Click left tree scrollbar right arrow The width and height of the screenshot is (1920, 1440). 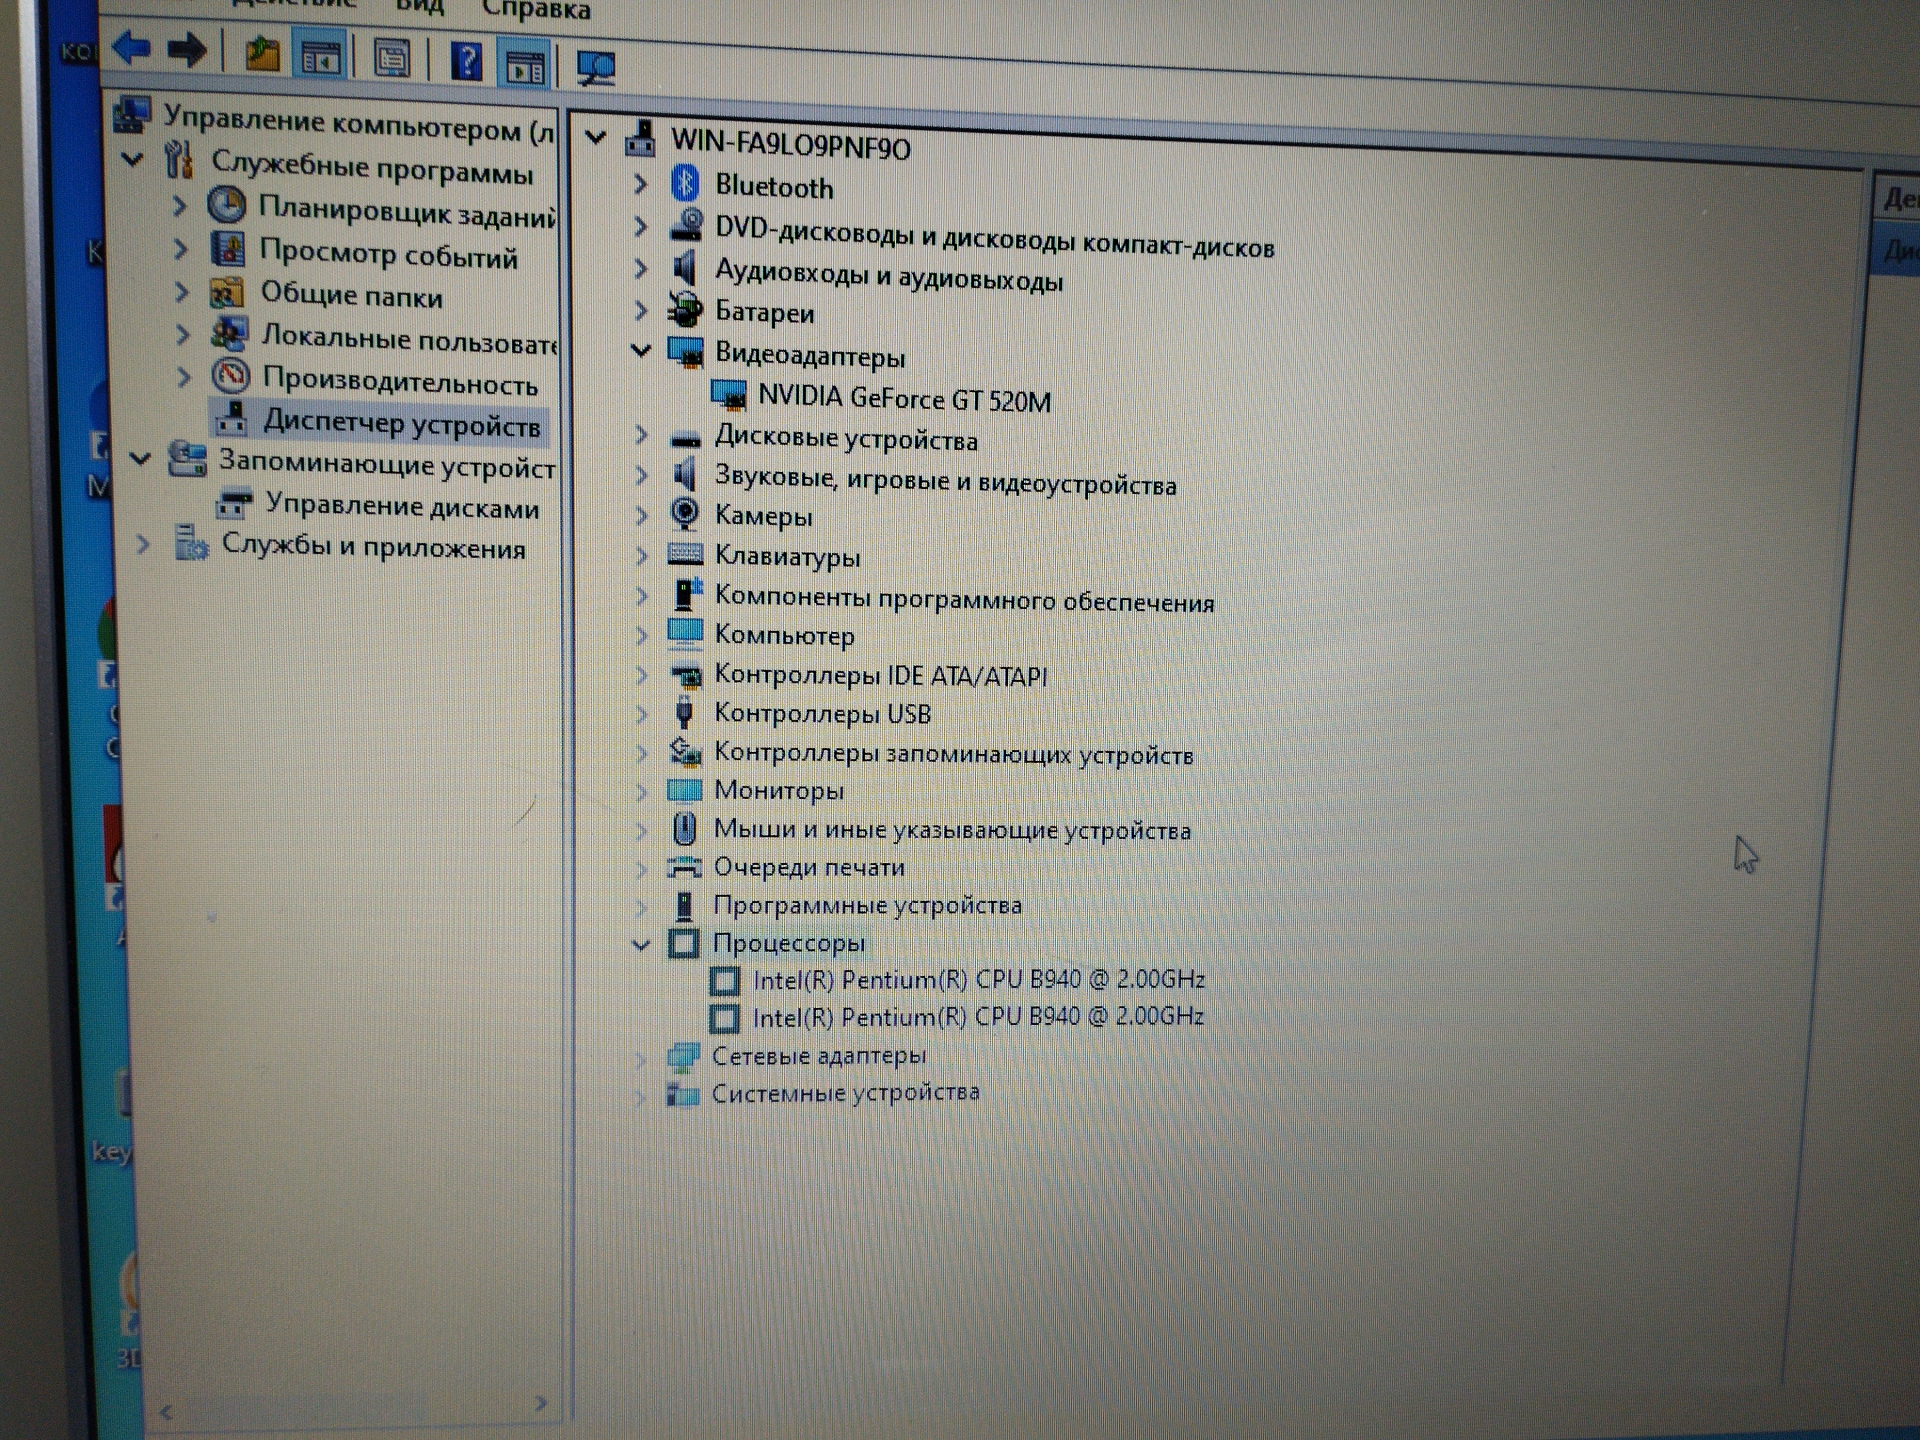point(541,1404)
